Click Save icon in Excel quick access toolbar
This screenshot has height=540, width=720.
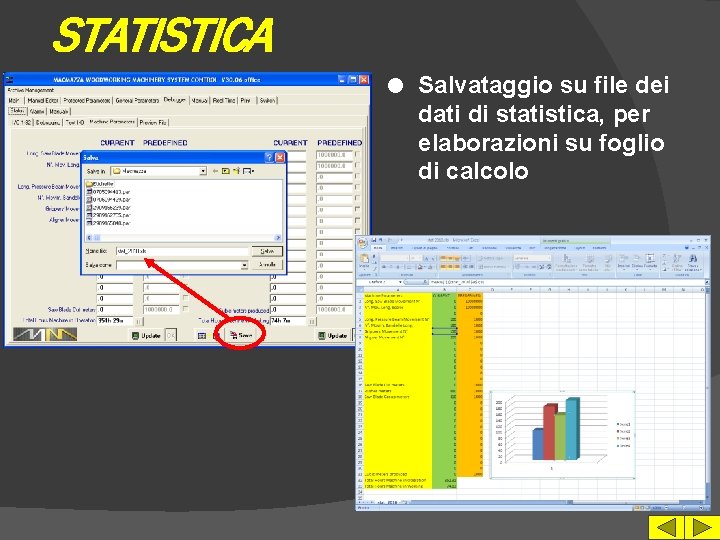[x=374, y=240]
